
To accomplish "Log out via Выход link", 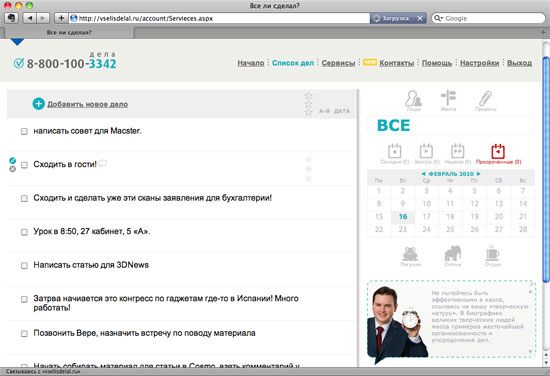I will 519,63.
